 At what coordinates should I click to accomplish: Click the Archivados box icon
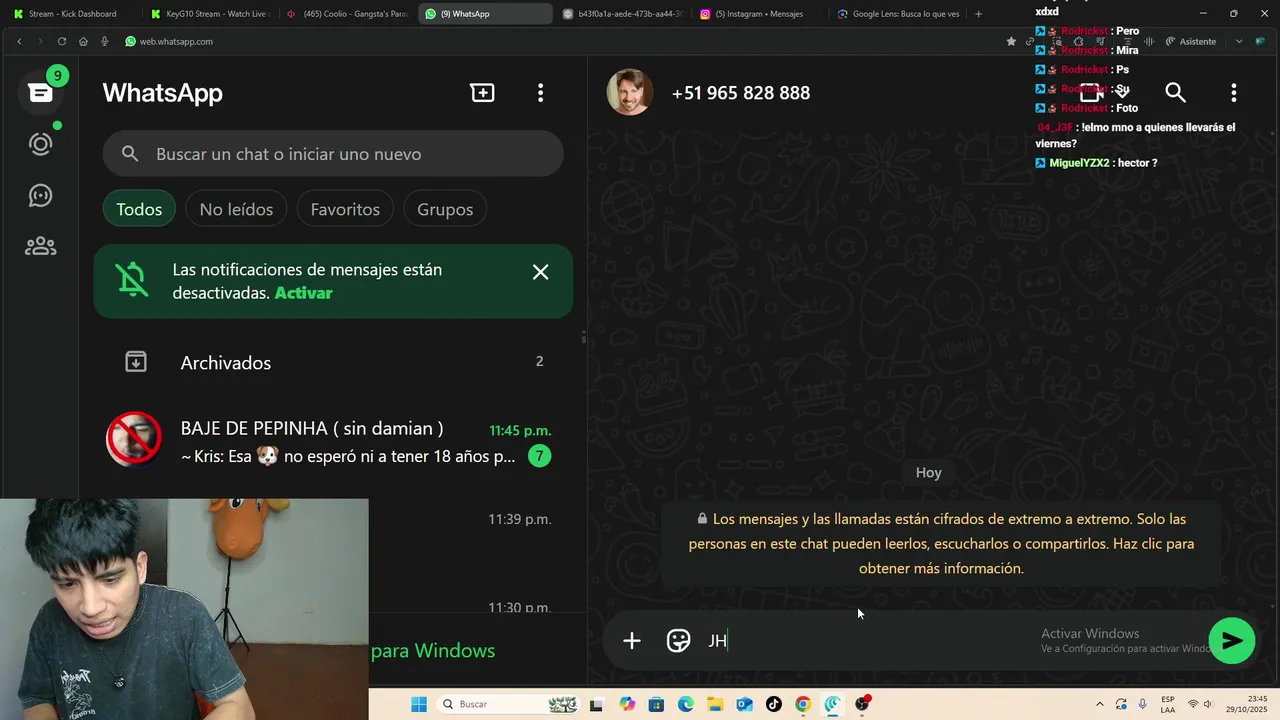click(136, 362)
